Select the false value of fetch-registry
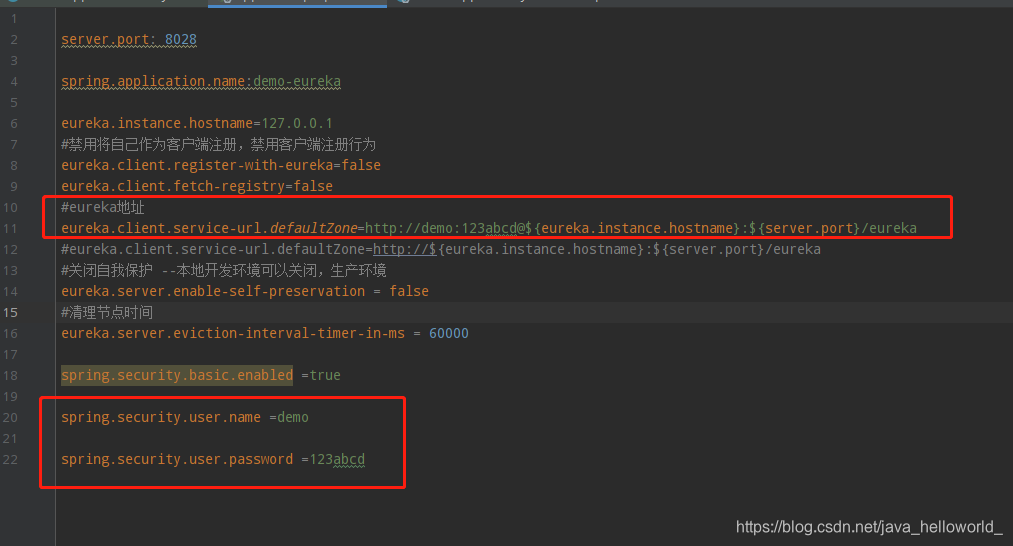Viewport: 1013px width, 546px height. (313, 186)
